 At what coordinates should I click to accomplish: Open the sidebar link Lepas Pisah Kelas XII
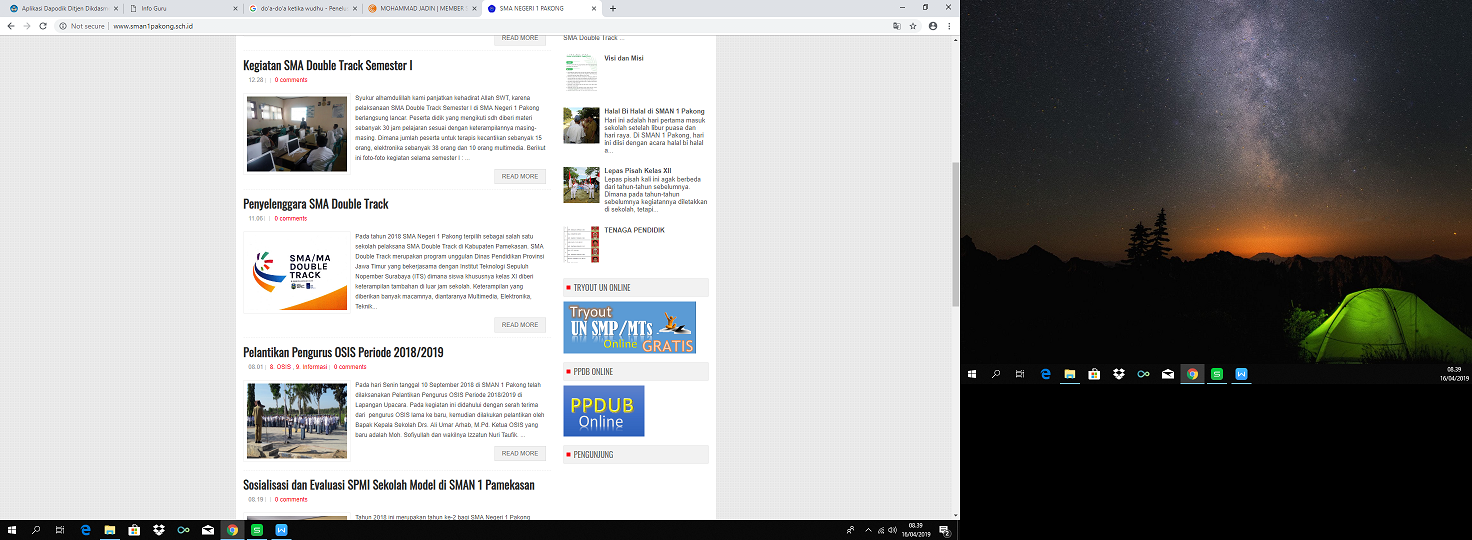[x=638, y=171]
